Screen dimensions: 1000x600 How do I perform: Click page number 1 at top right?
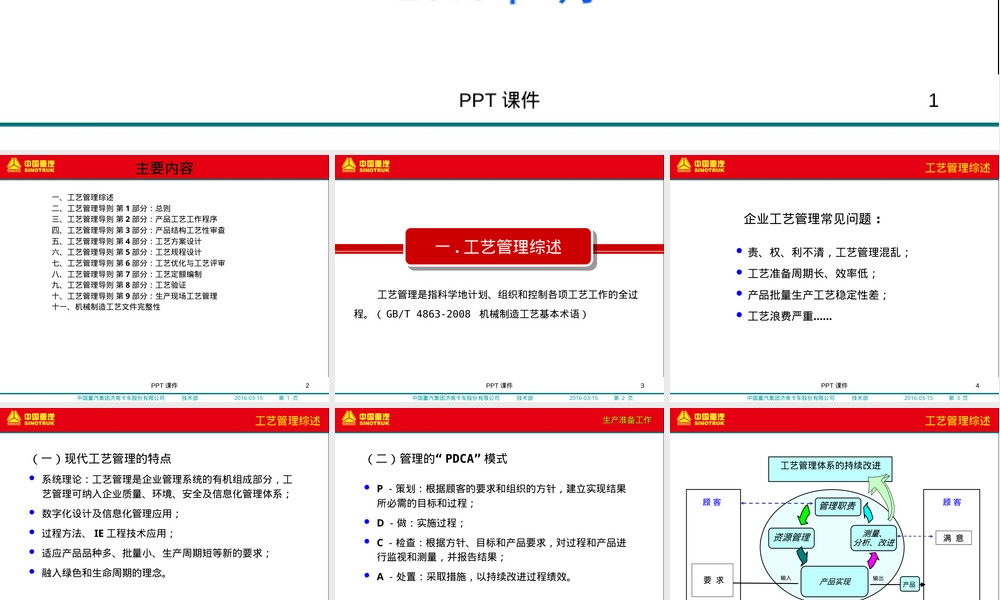[x=933, y=101]
